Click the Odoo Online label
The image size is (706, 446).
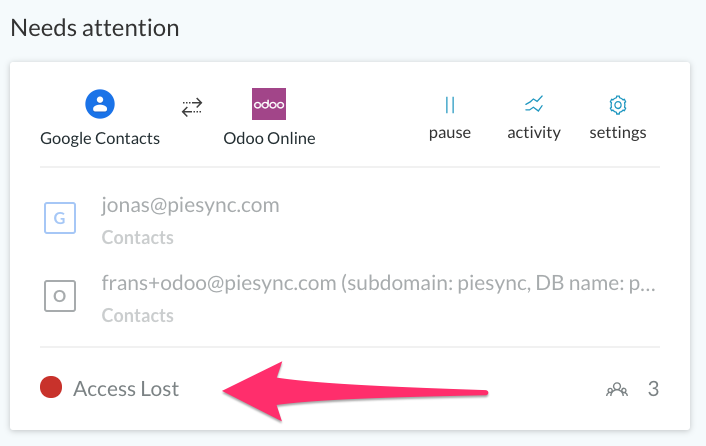point(269,139)
